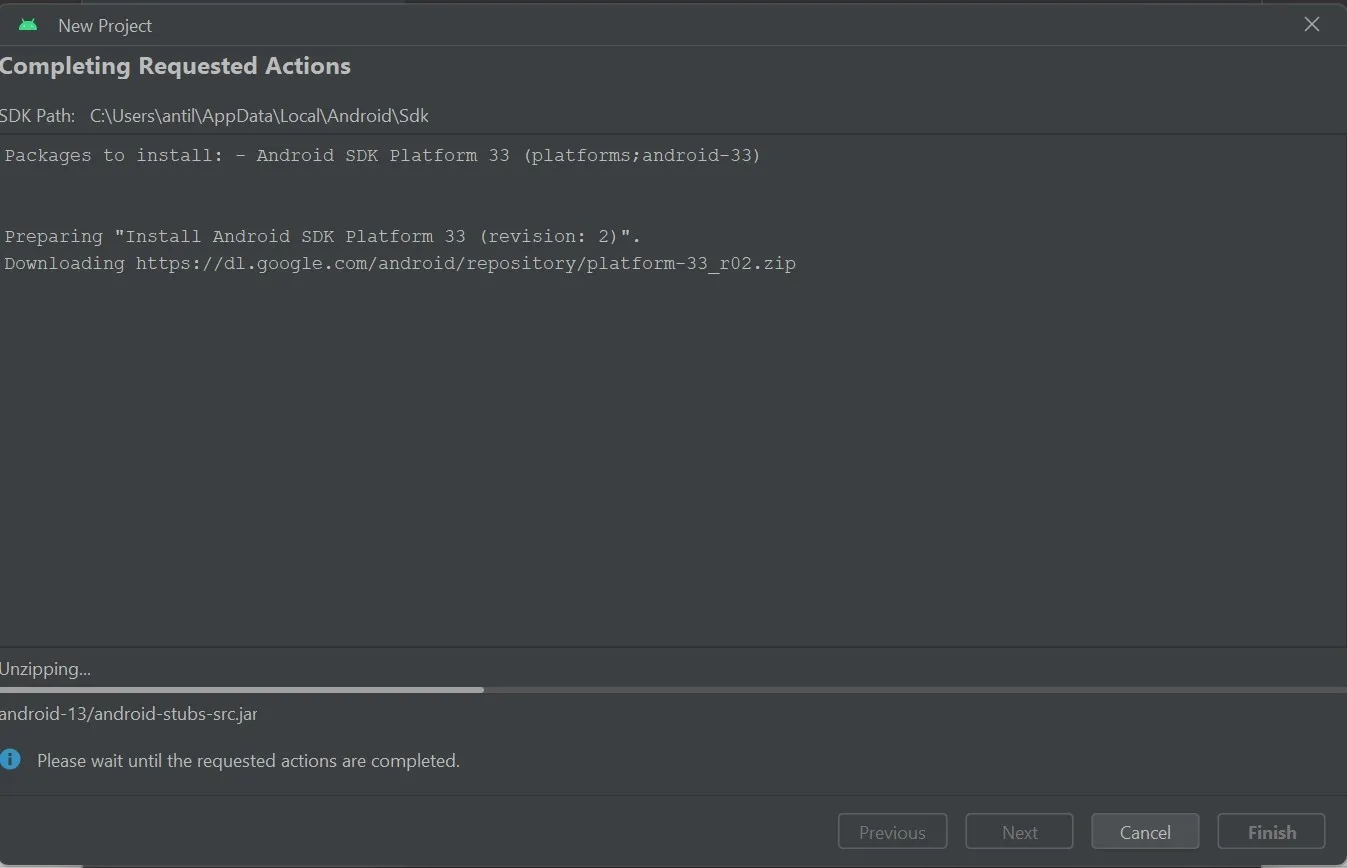Click the Unzipping status label
The width and height of the screenshot is (1347, 868).
click(x=45, y=669)
